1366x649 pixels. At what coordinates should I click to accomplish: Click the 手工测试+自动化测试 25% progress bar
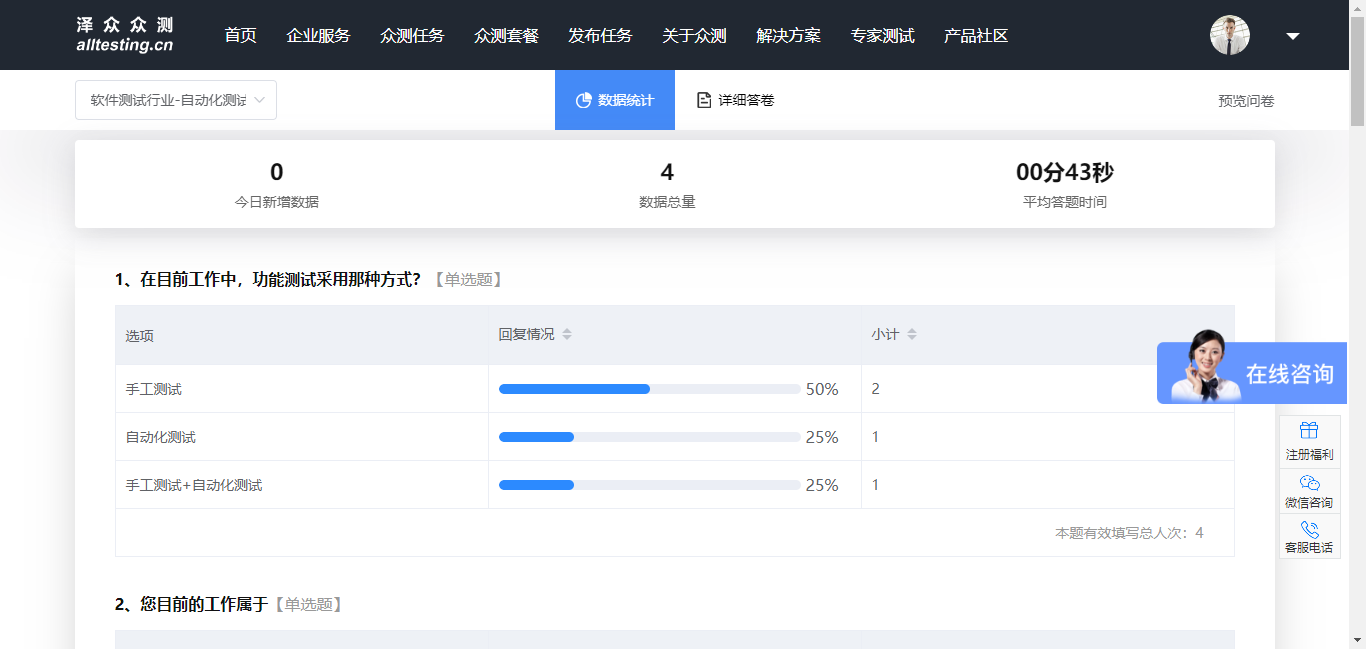coord(650,485)
